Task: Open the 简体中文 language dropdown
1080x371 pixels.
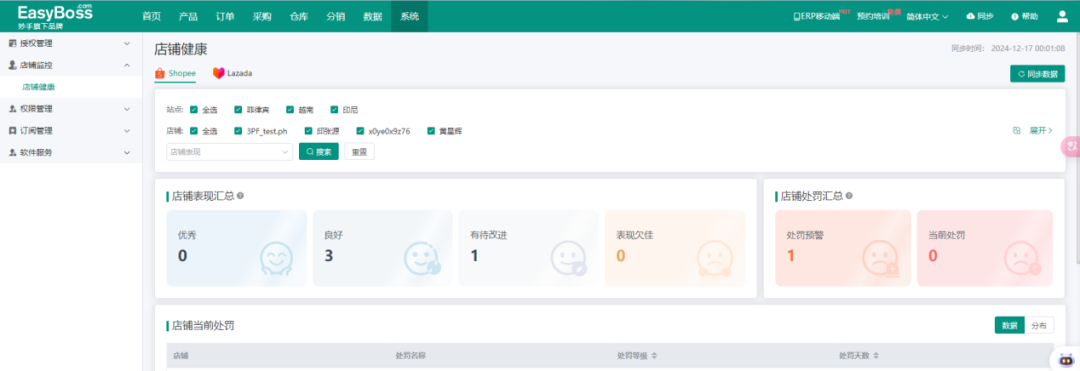Action: (927, 16)
